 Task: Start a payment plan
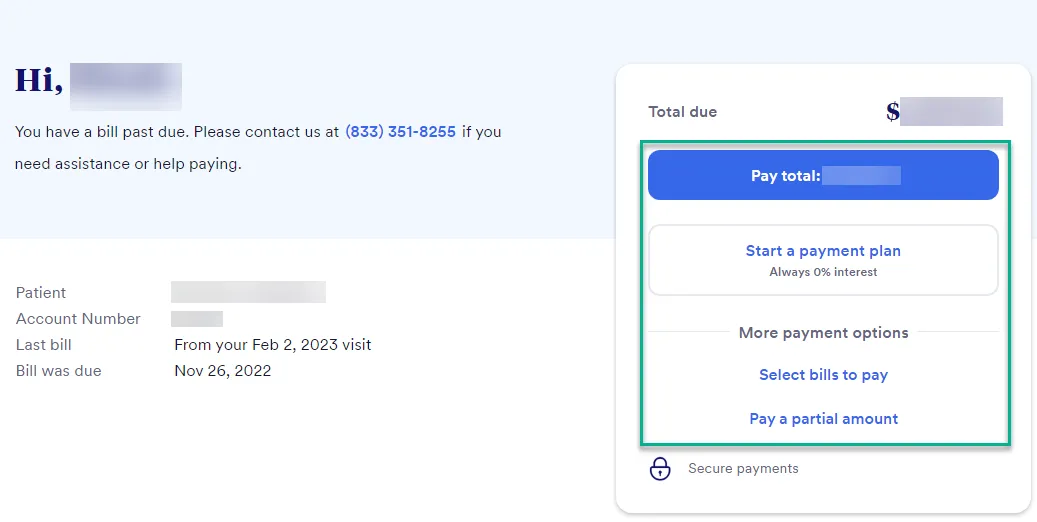point(823,260)
